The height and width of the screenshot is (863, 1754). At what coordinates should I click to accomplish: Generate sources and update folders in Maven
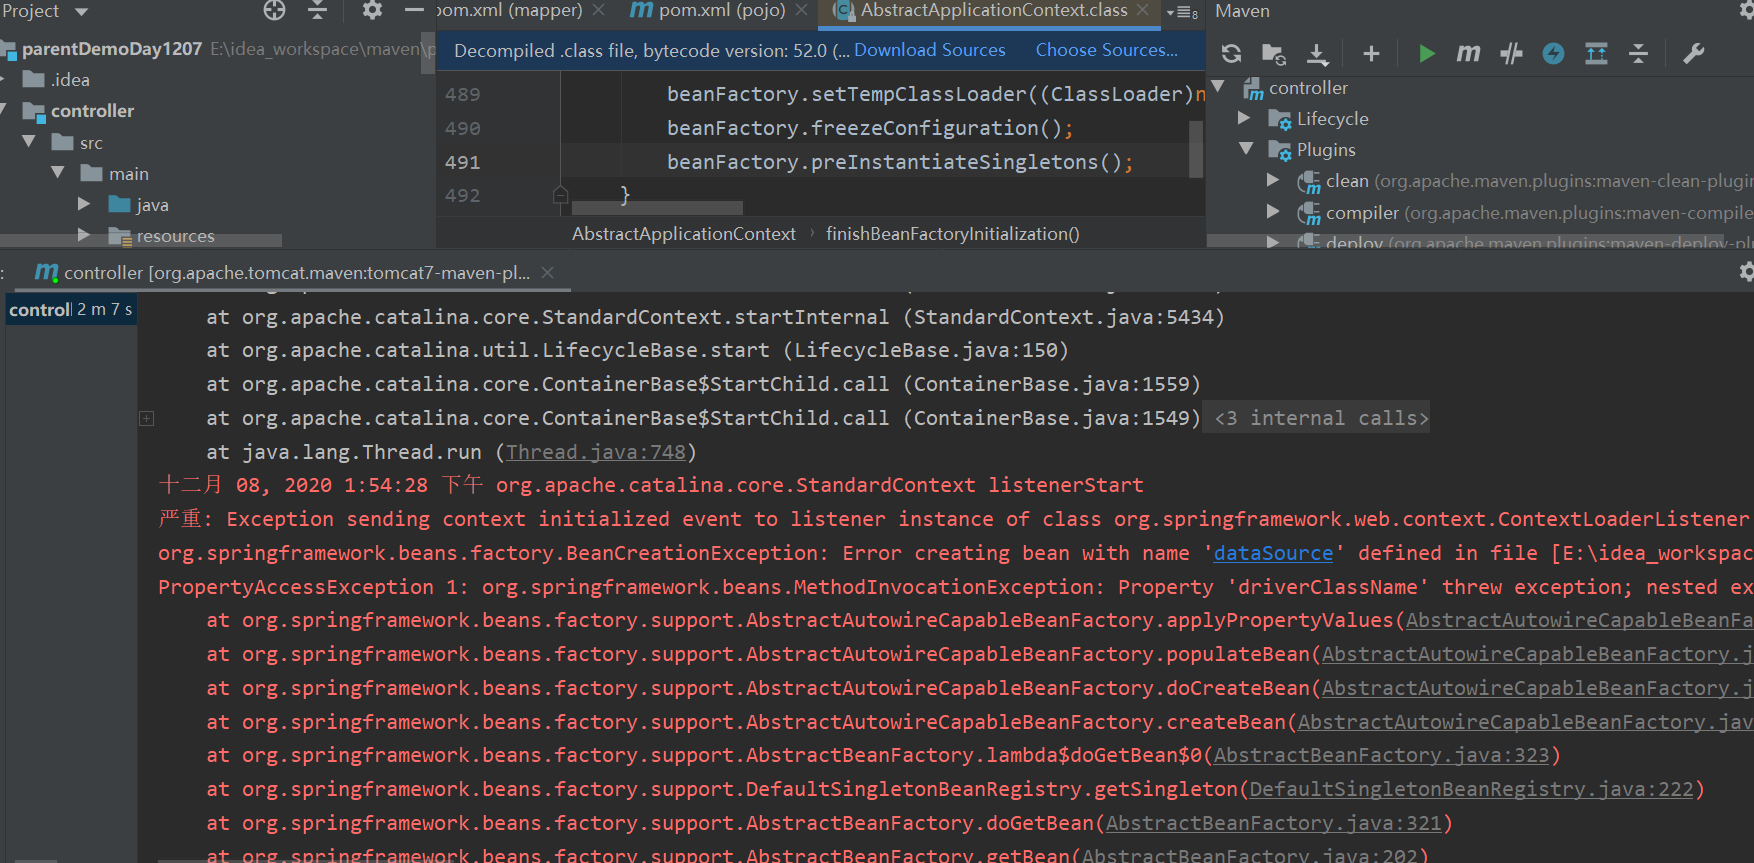click(1274, 53)
